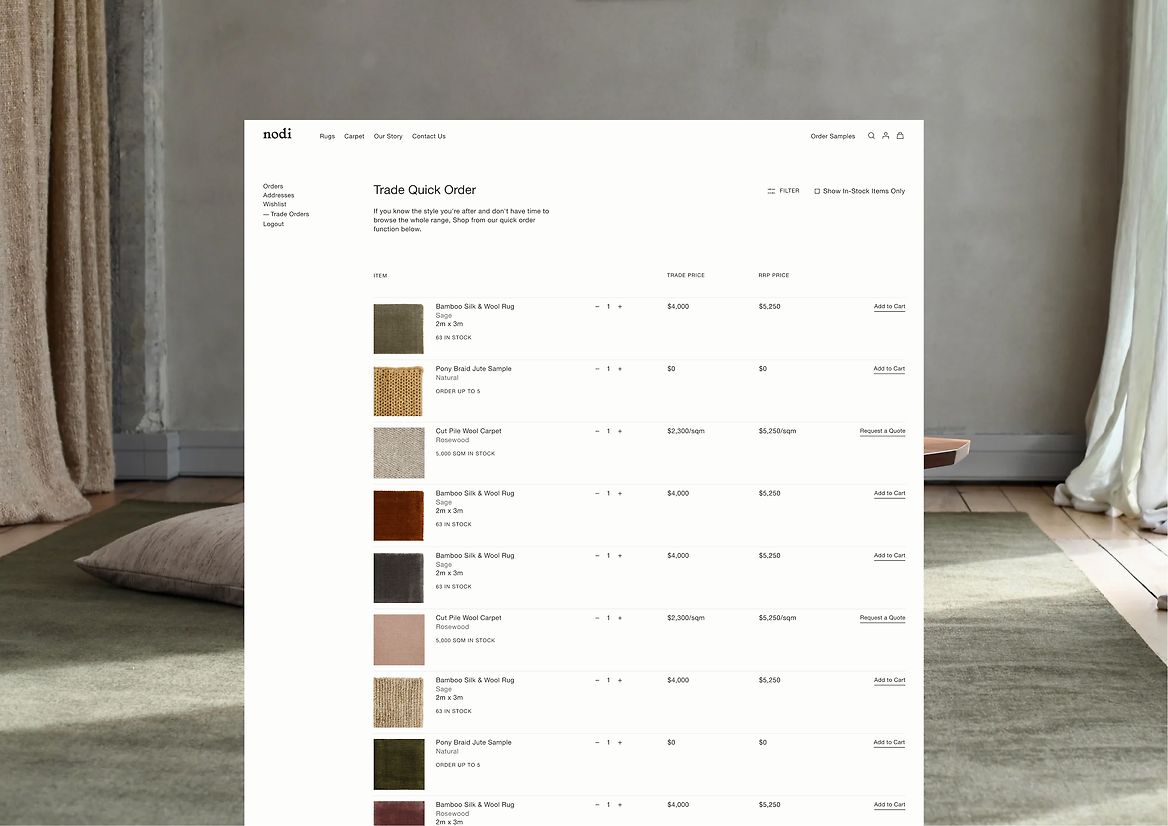
Task: Click Logout in the sidebar
Action: click(x=273, y=224)
